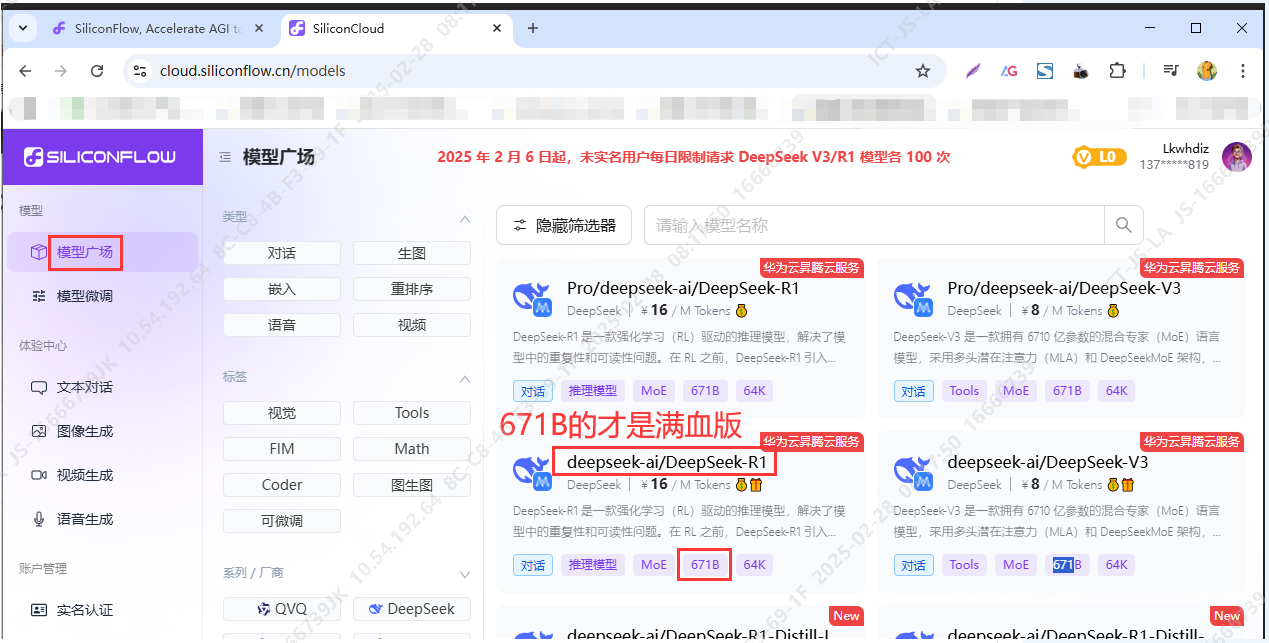The height and width of the screenshot is (643, 1269).
Task: Reload the page with the refresh icon
Action: (97, 71)
